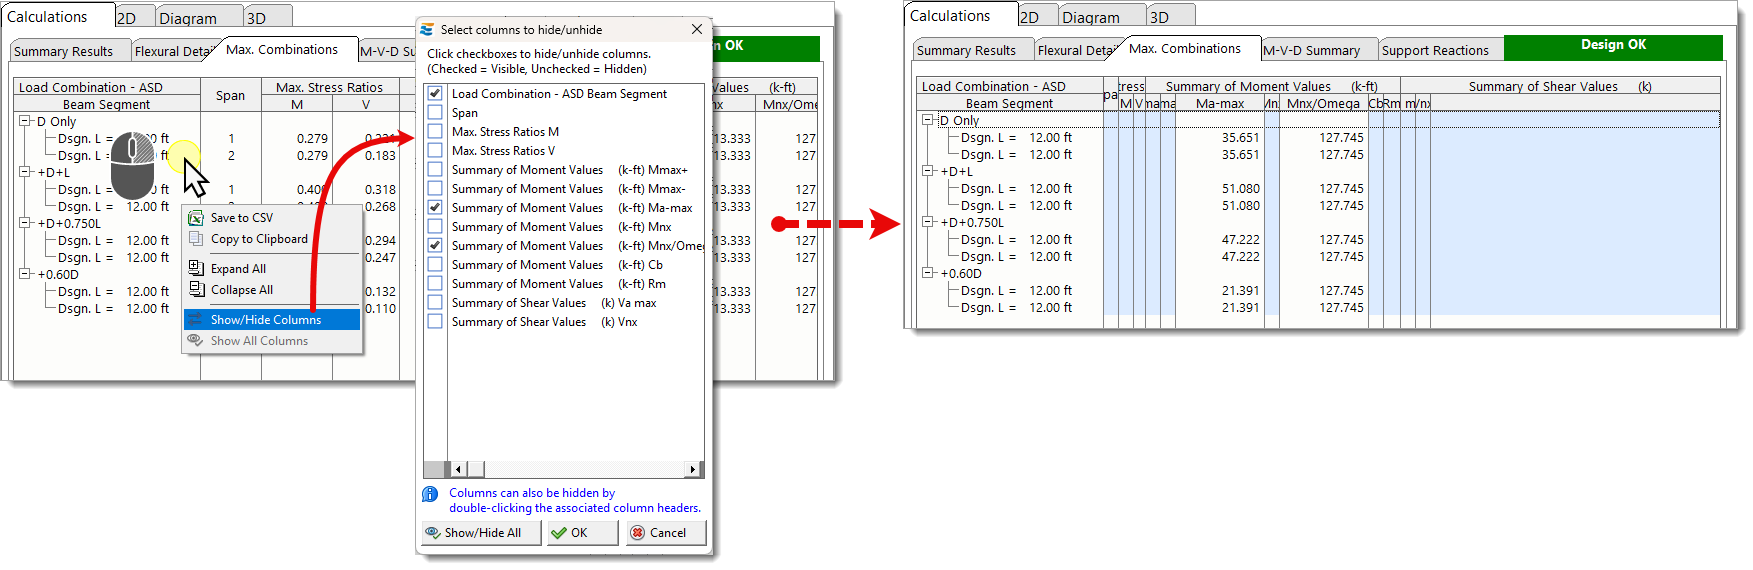Check the Span column checkbox
Viewport: 1753px width, 570px height.
435,112
